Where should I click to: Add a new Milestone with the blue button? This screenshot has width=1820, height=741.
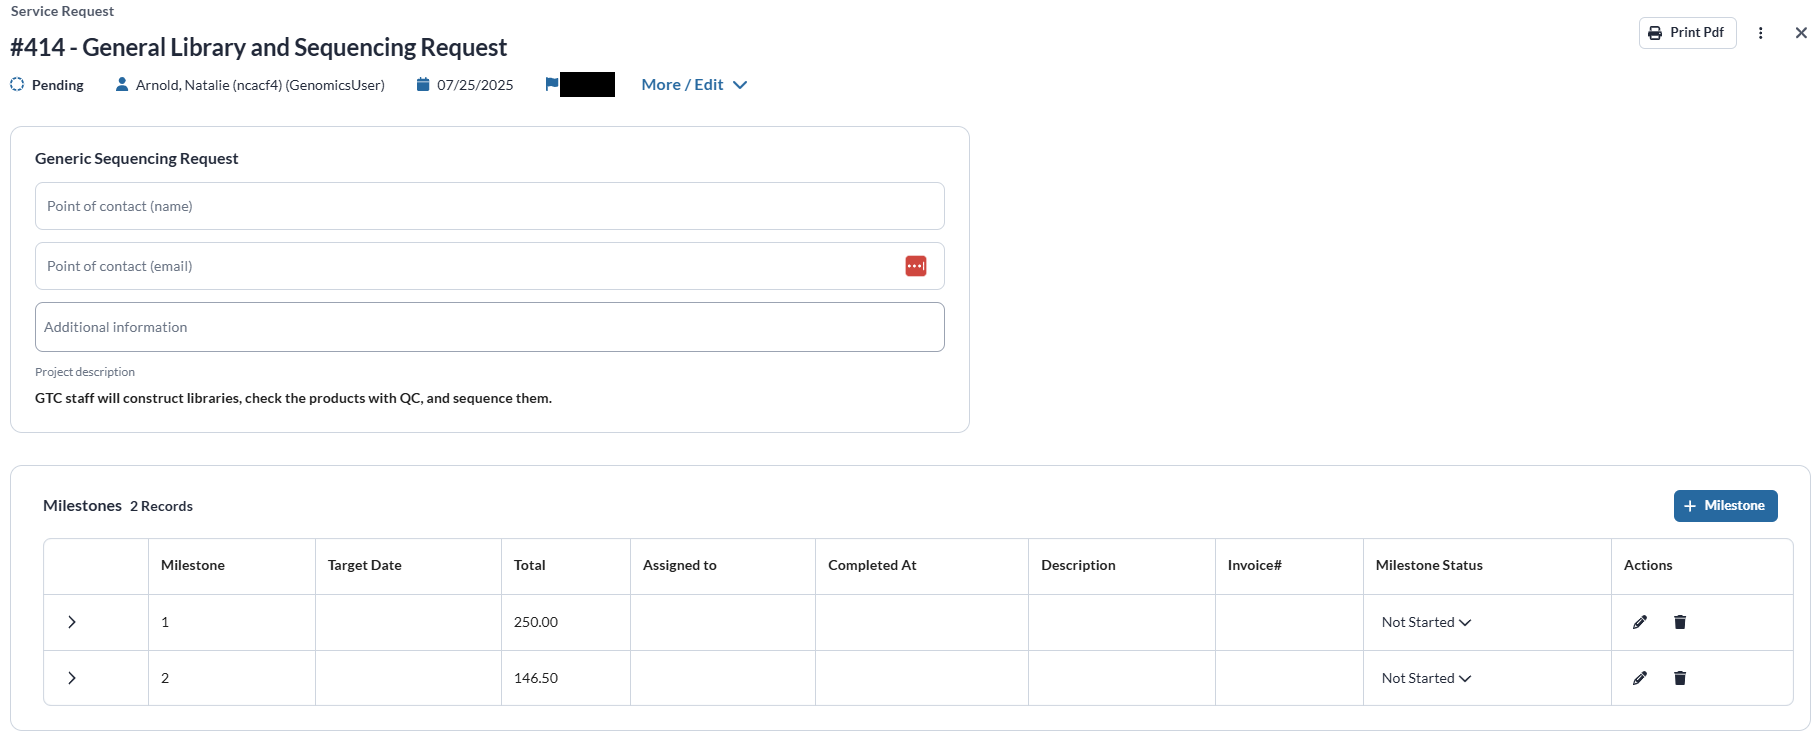click(x=1725, y=506)
